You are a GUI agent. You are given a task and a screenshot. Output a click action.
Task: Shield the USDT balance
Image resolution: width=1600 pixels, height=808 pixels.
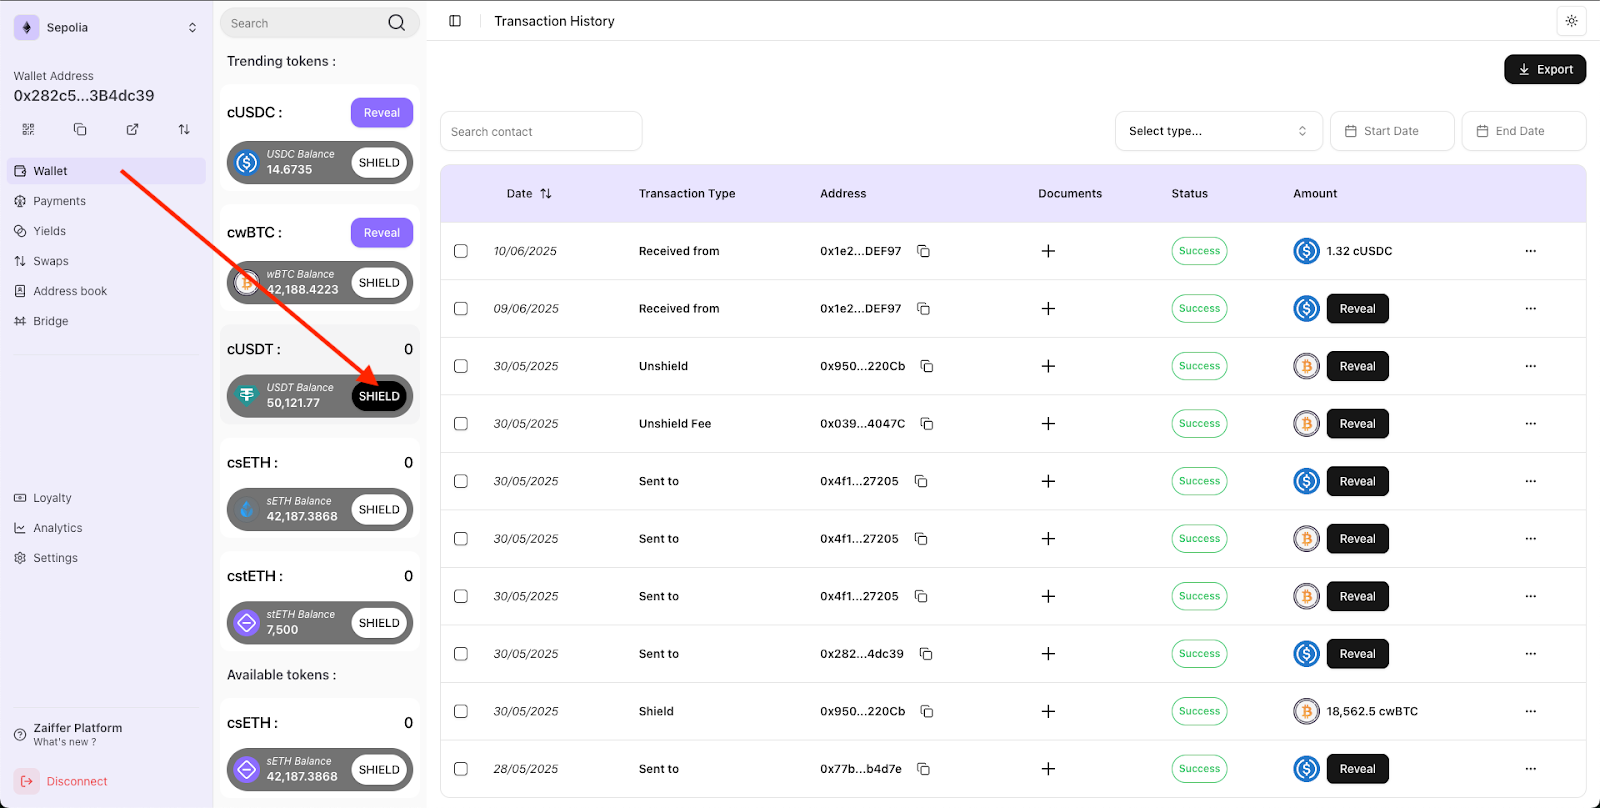tap(379, 396)
